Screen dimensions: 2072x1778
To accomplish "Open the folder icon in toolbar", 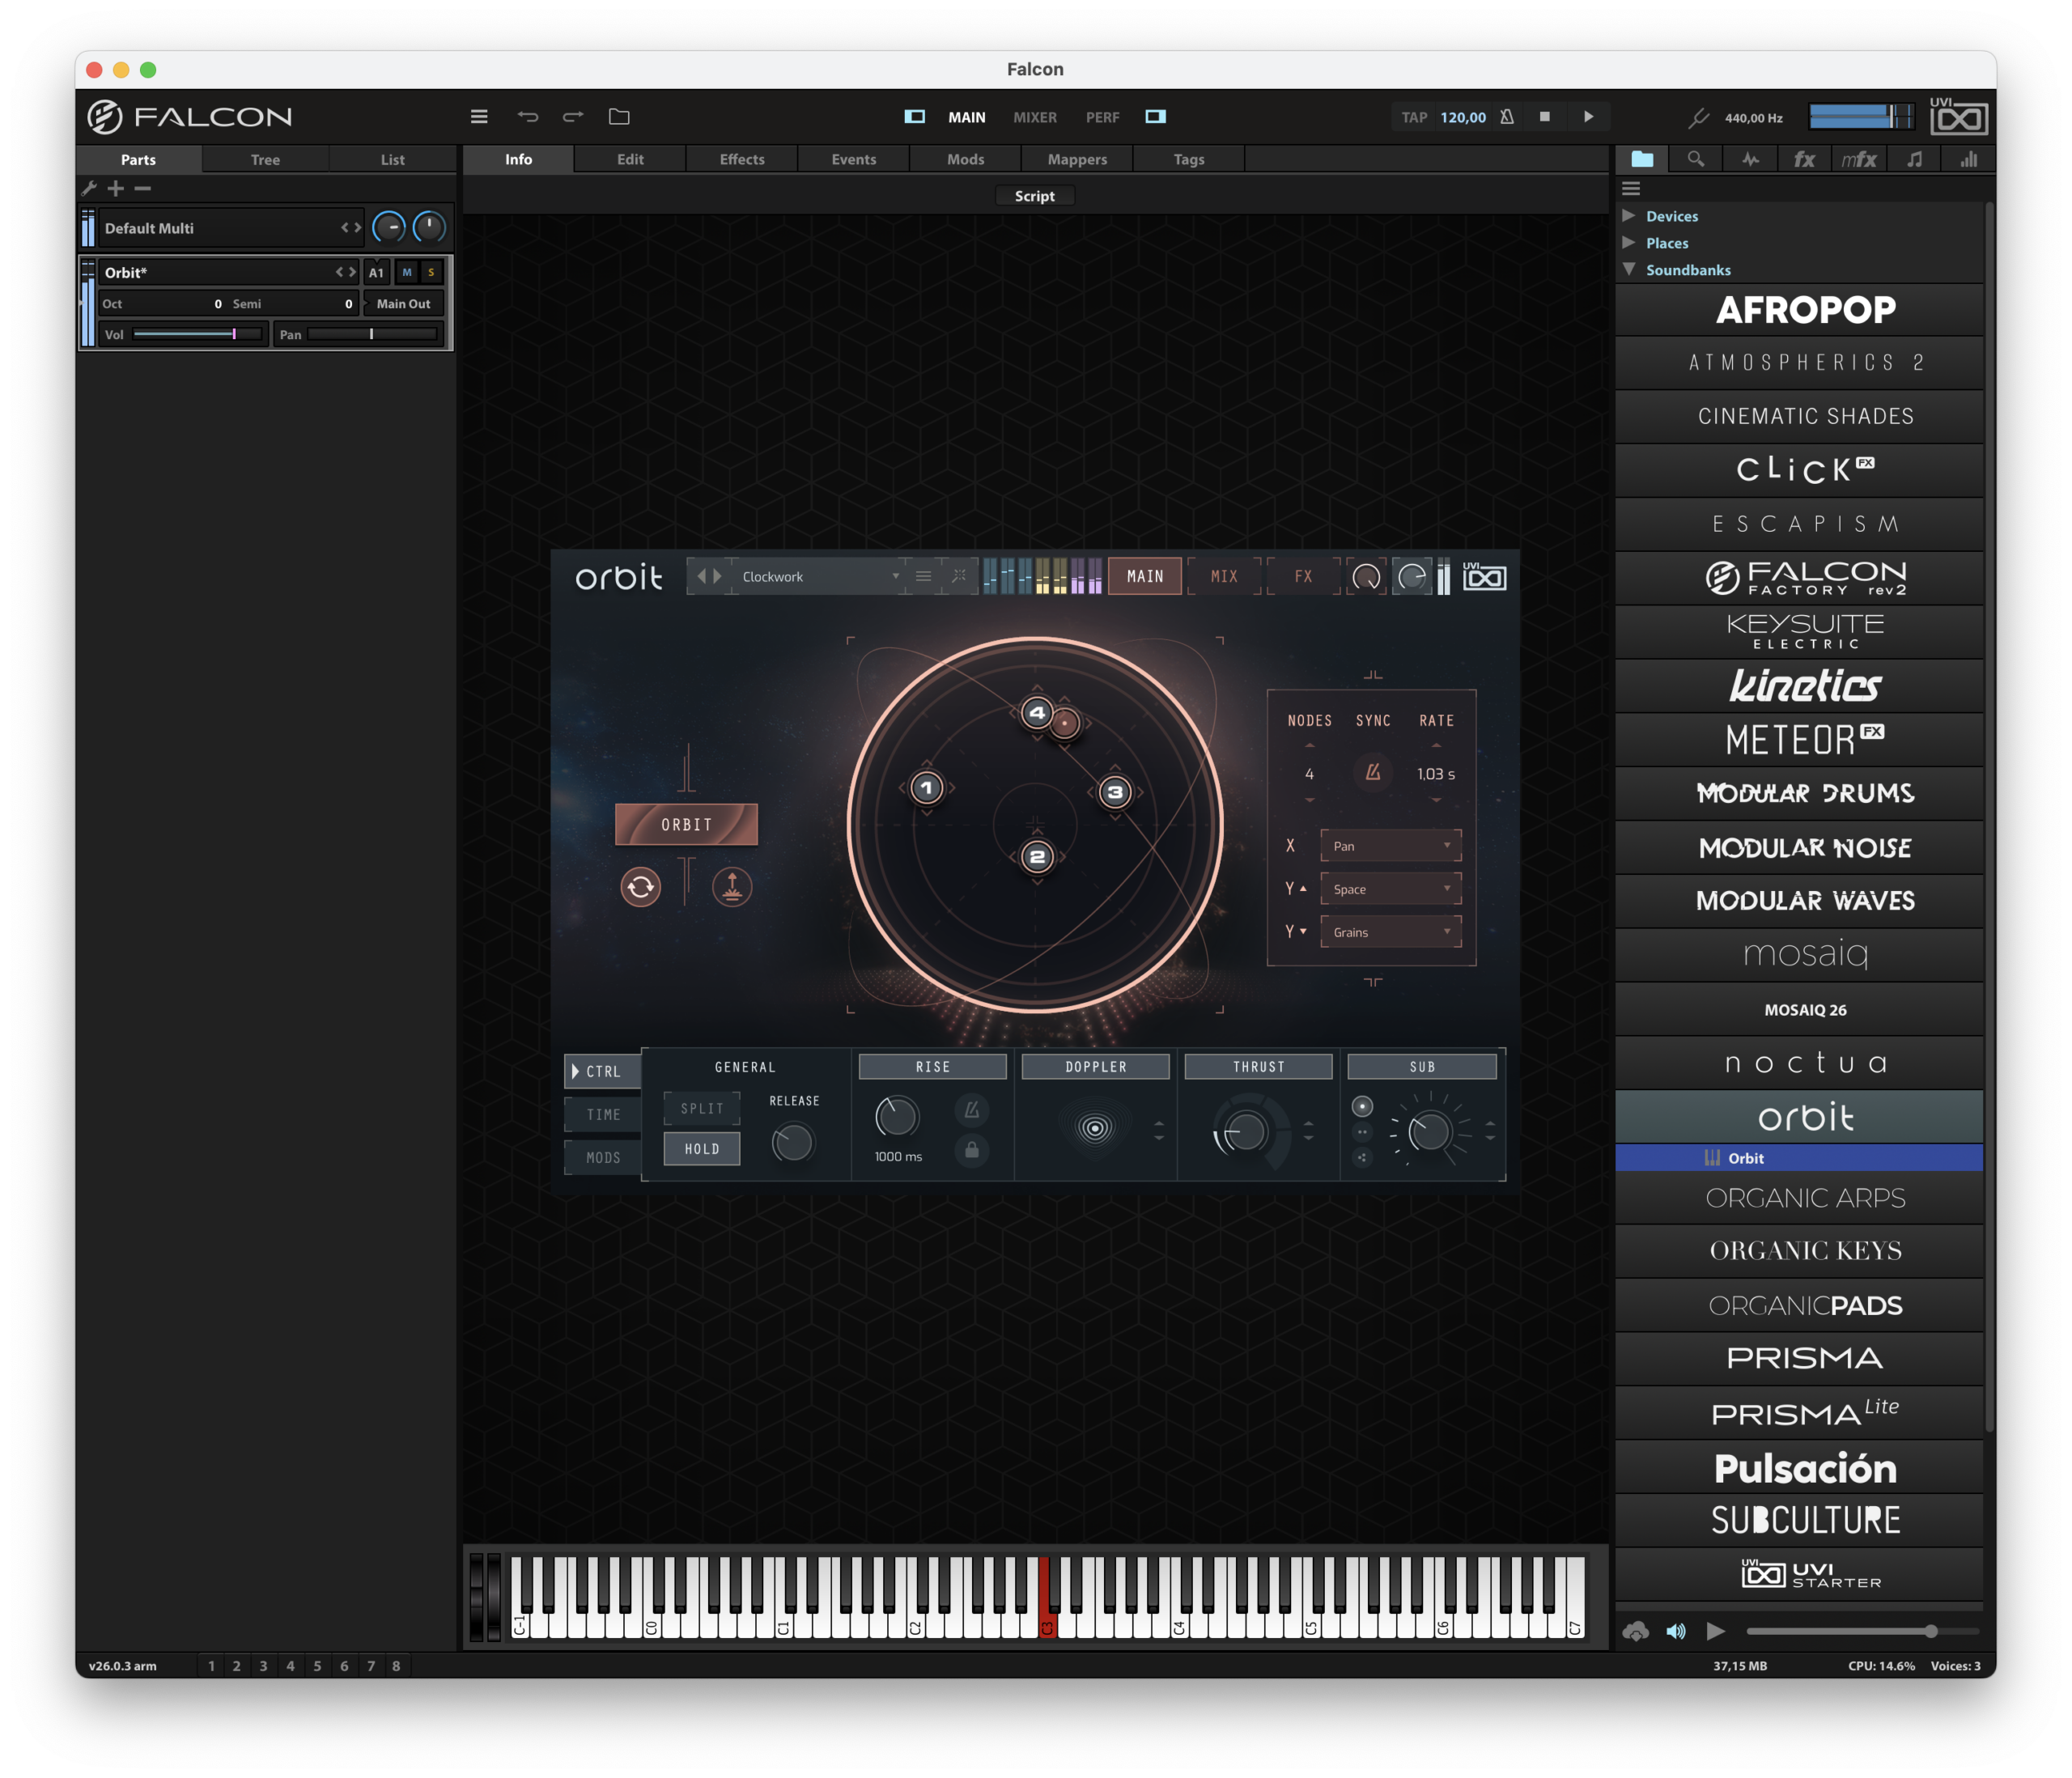I will (x=619, y=117).
